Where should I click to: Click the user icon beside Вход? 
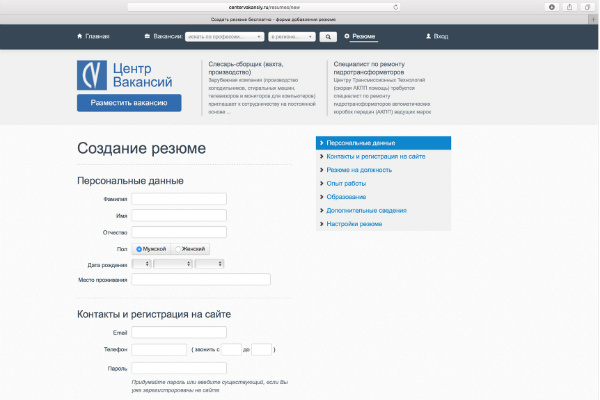tap(428, 36)
